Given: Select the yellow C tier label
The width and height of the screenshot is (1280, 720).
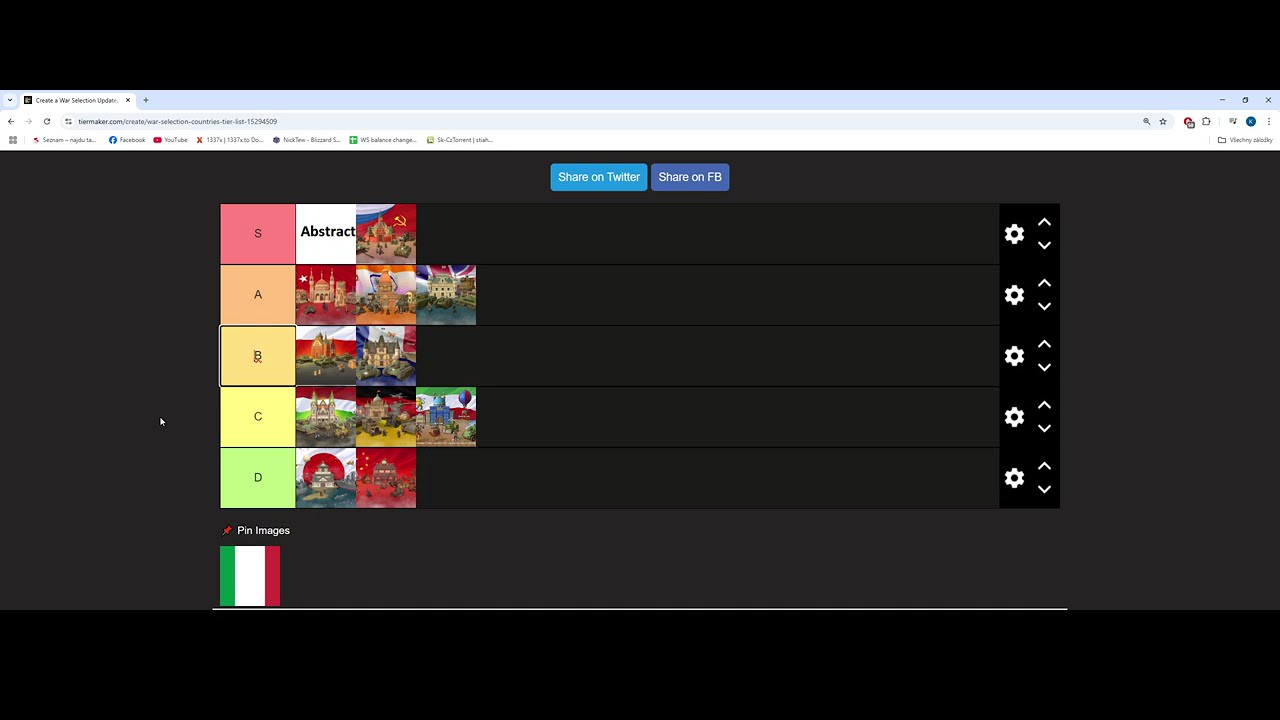Looking at the screenshot, I should [258, 417].
